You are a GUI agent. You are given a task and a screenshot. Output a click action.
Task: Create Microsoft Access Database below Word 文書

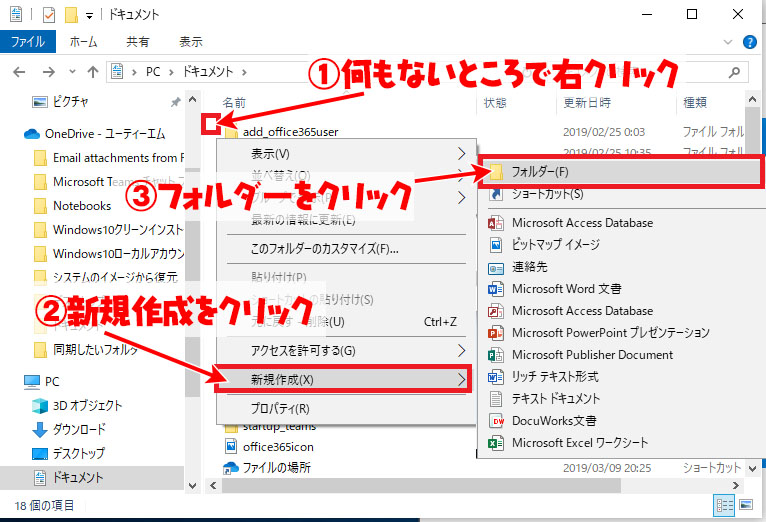pyautogui.click(x=621, y=311)
